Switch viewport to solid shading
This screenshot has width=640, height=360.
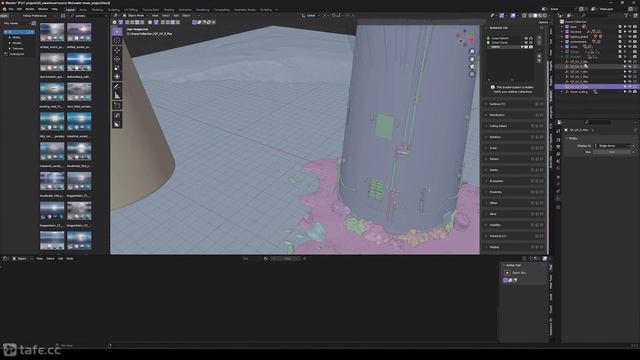(535, 16)
